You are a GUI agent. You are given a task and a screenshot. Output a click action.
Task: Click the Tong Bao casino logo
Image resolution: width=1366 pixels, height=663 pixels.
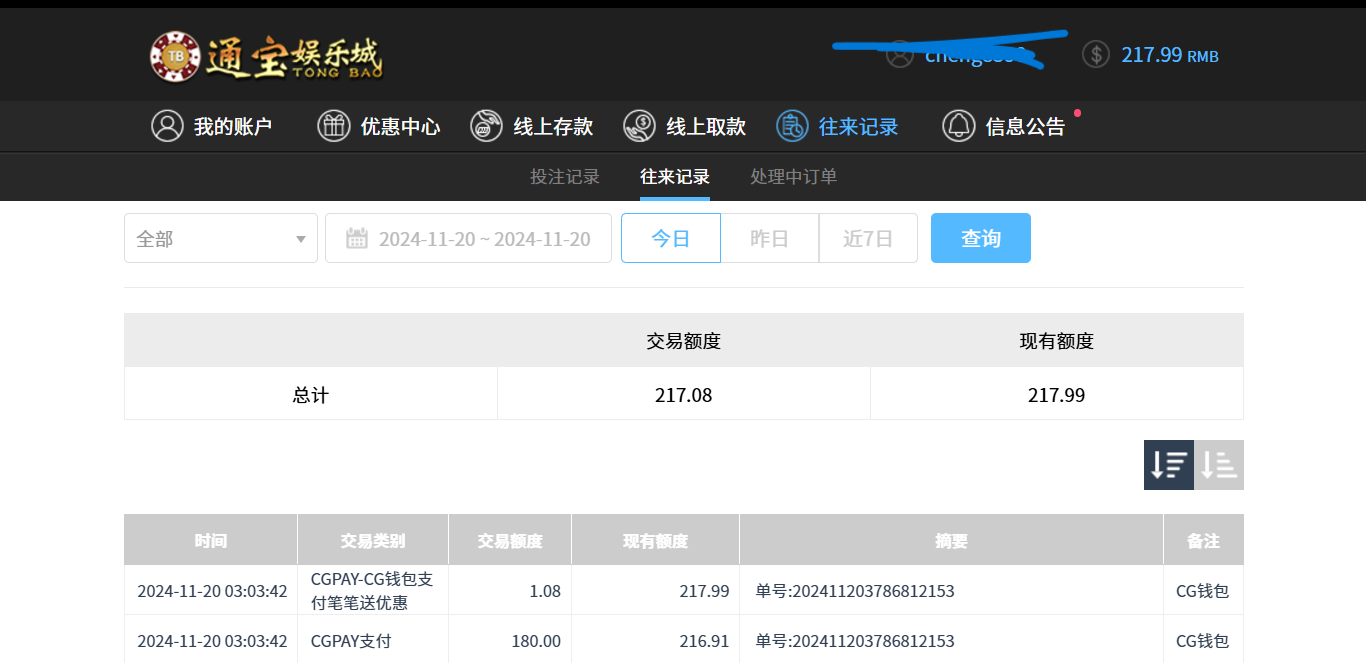point(266,56)
